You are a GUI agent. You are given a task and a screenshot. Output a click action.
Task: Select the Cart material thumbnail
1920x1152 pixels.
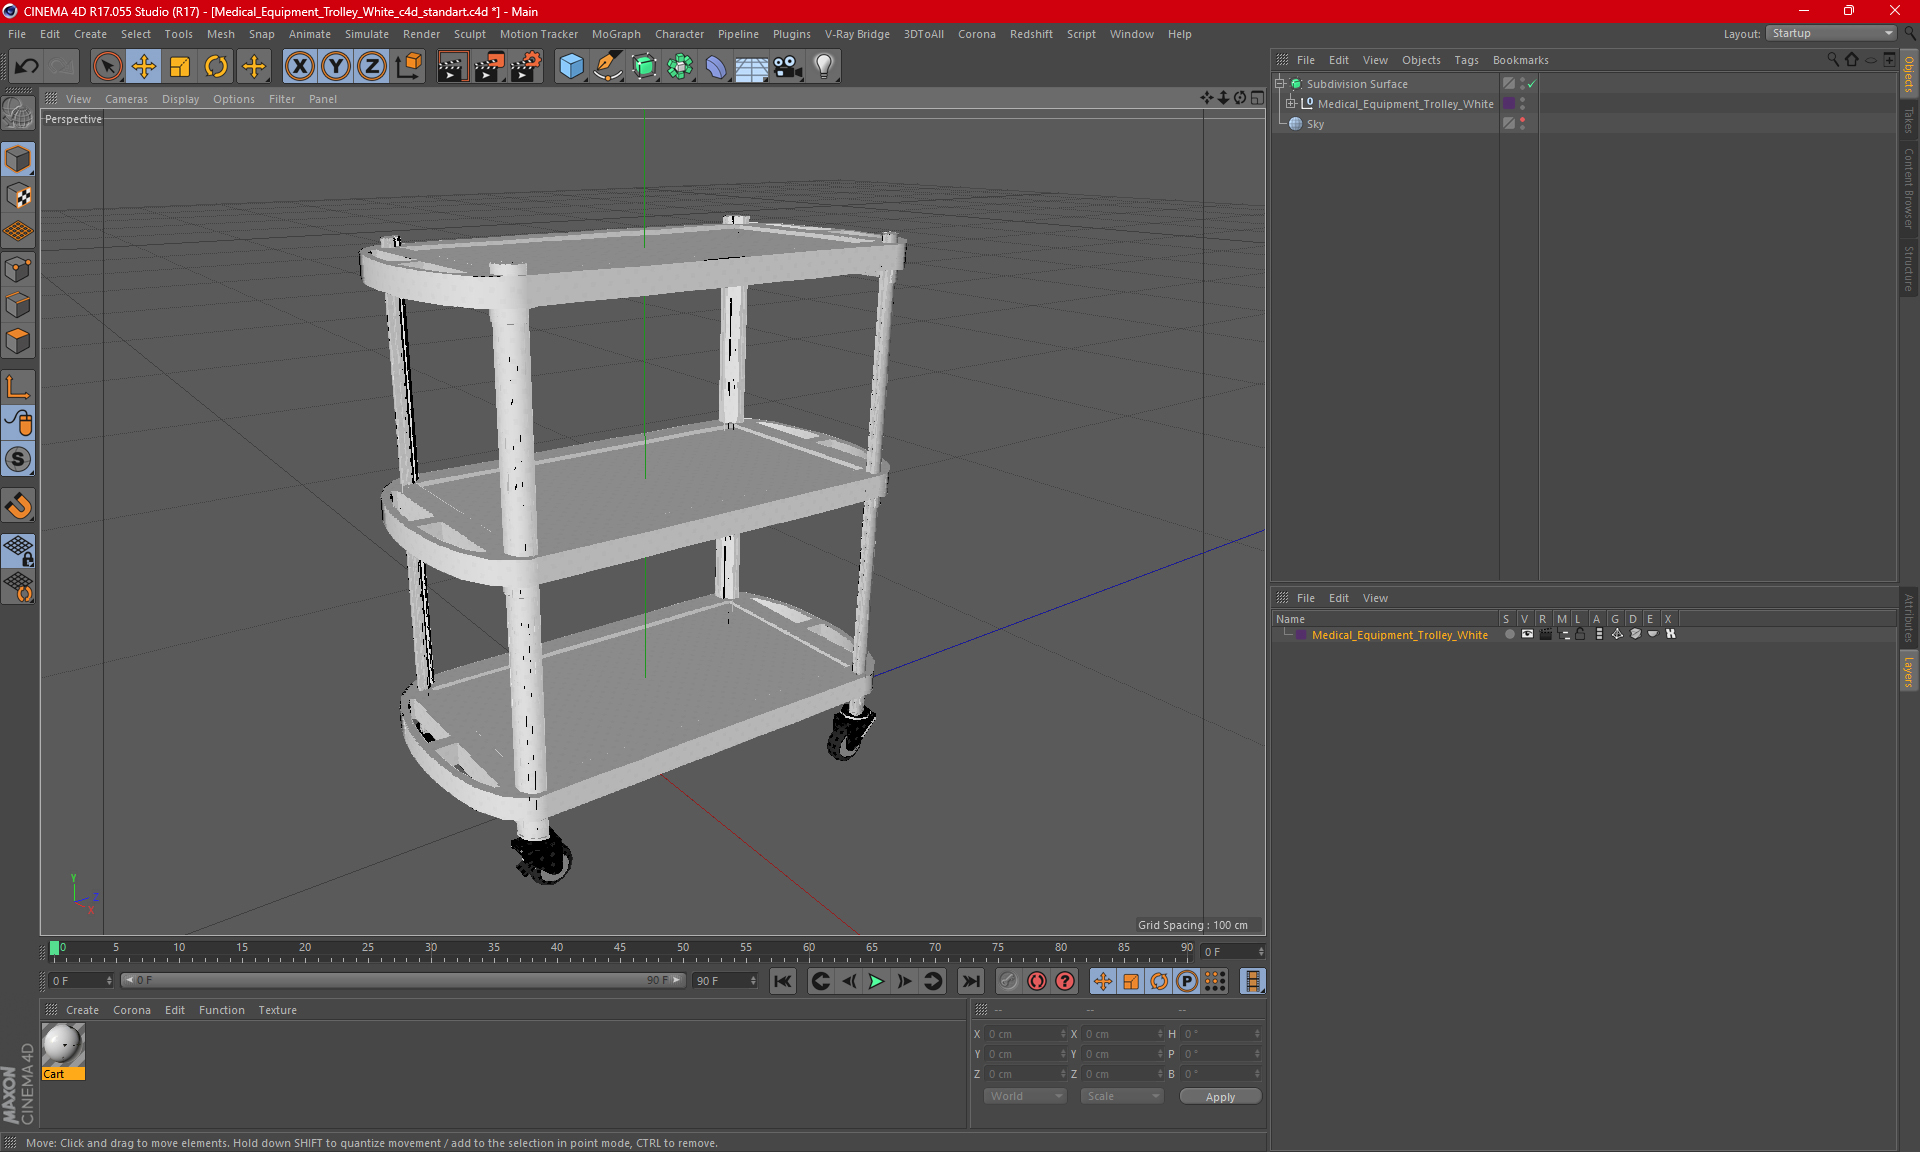(63, 1046)
